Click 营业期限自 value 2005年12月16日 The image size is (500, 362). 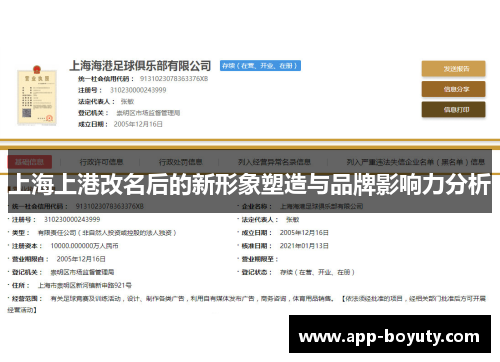pyautogui.click(x=81, y=259)
